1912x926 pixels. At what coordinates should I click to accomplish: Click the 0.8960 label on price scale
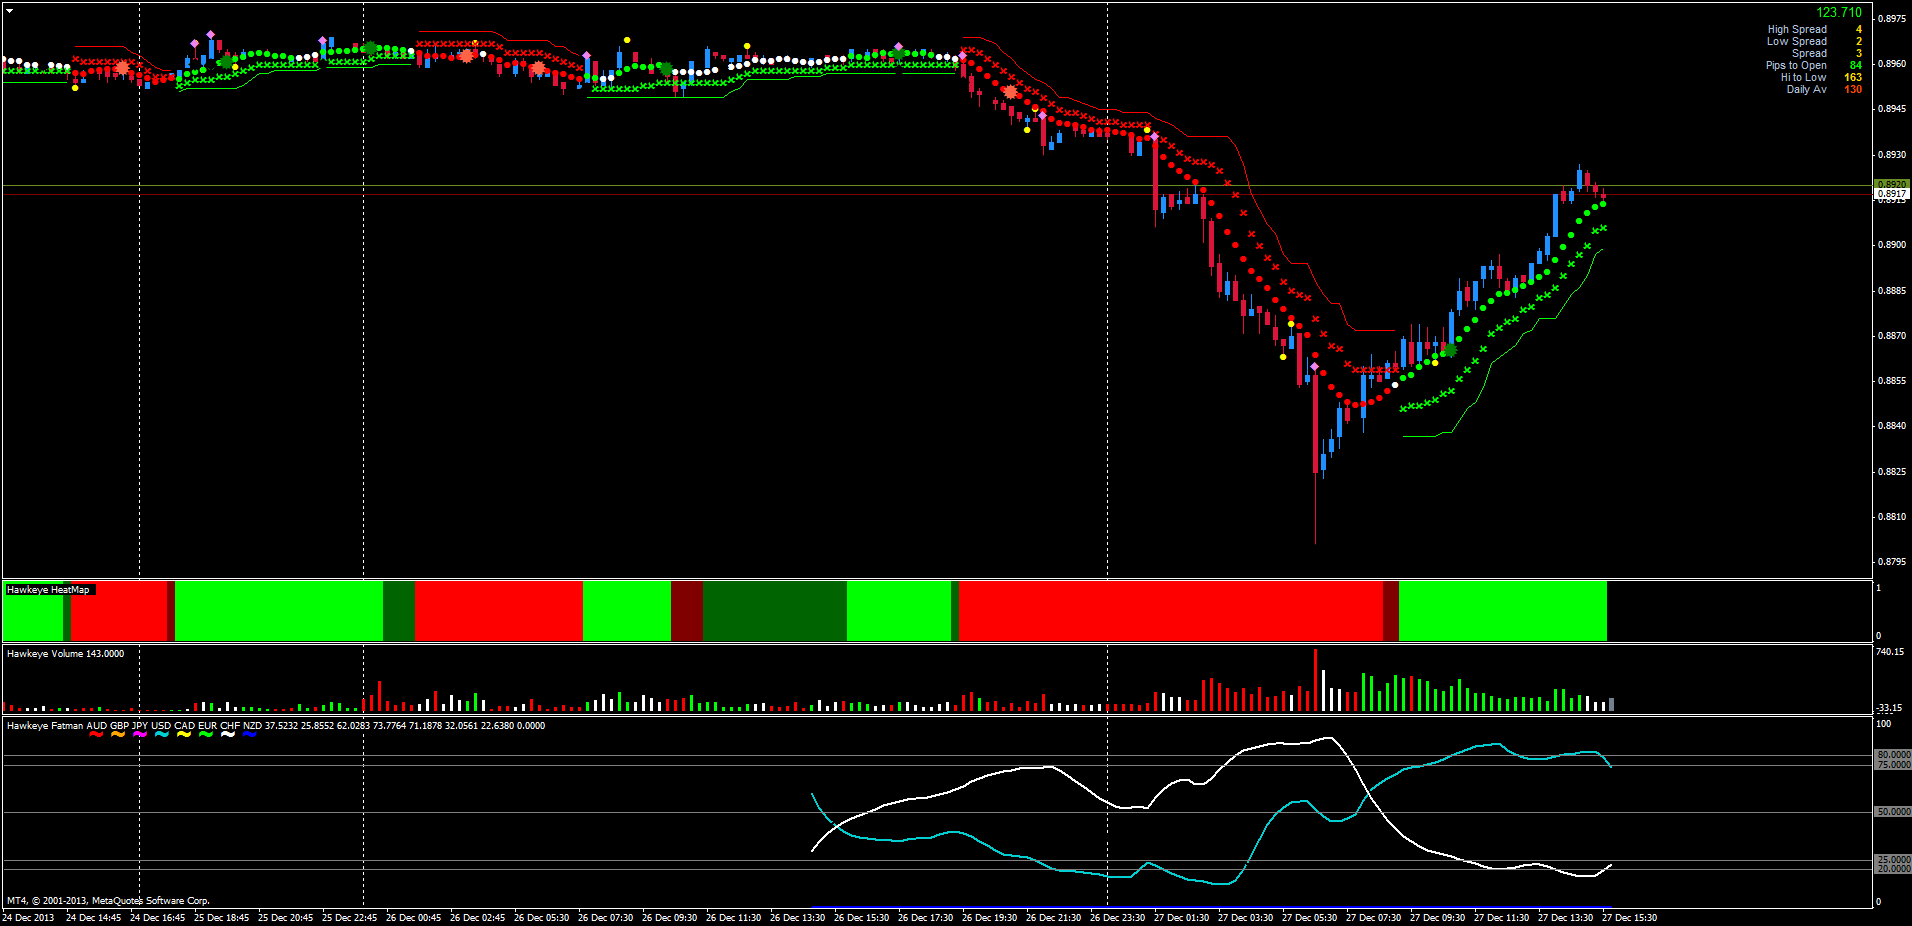(1891, 64)
